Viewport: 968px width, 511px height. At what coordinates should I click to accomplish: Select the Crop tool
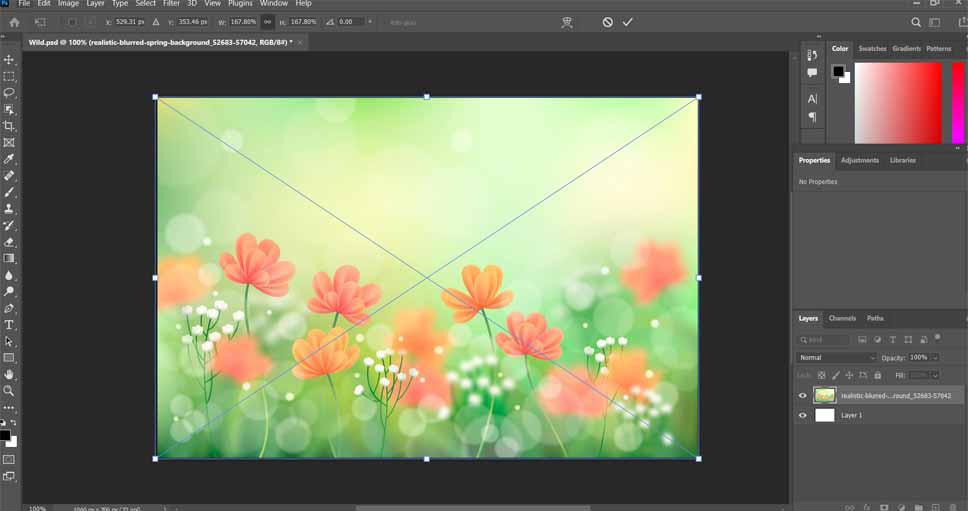9,126
